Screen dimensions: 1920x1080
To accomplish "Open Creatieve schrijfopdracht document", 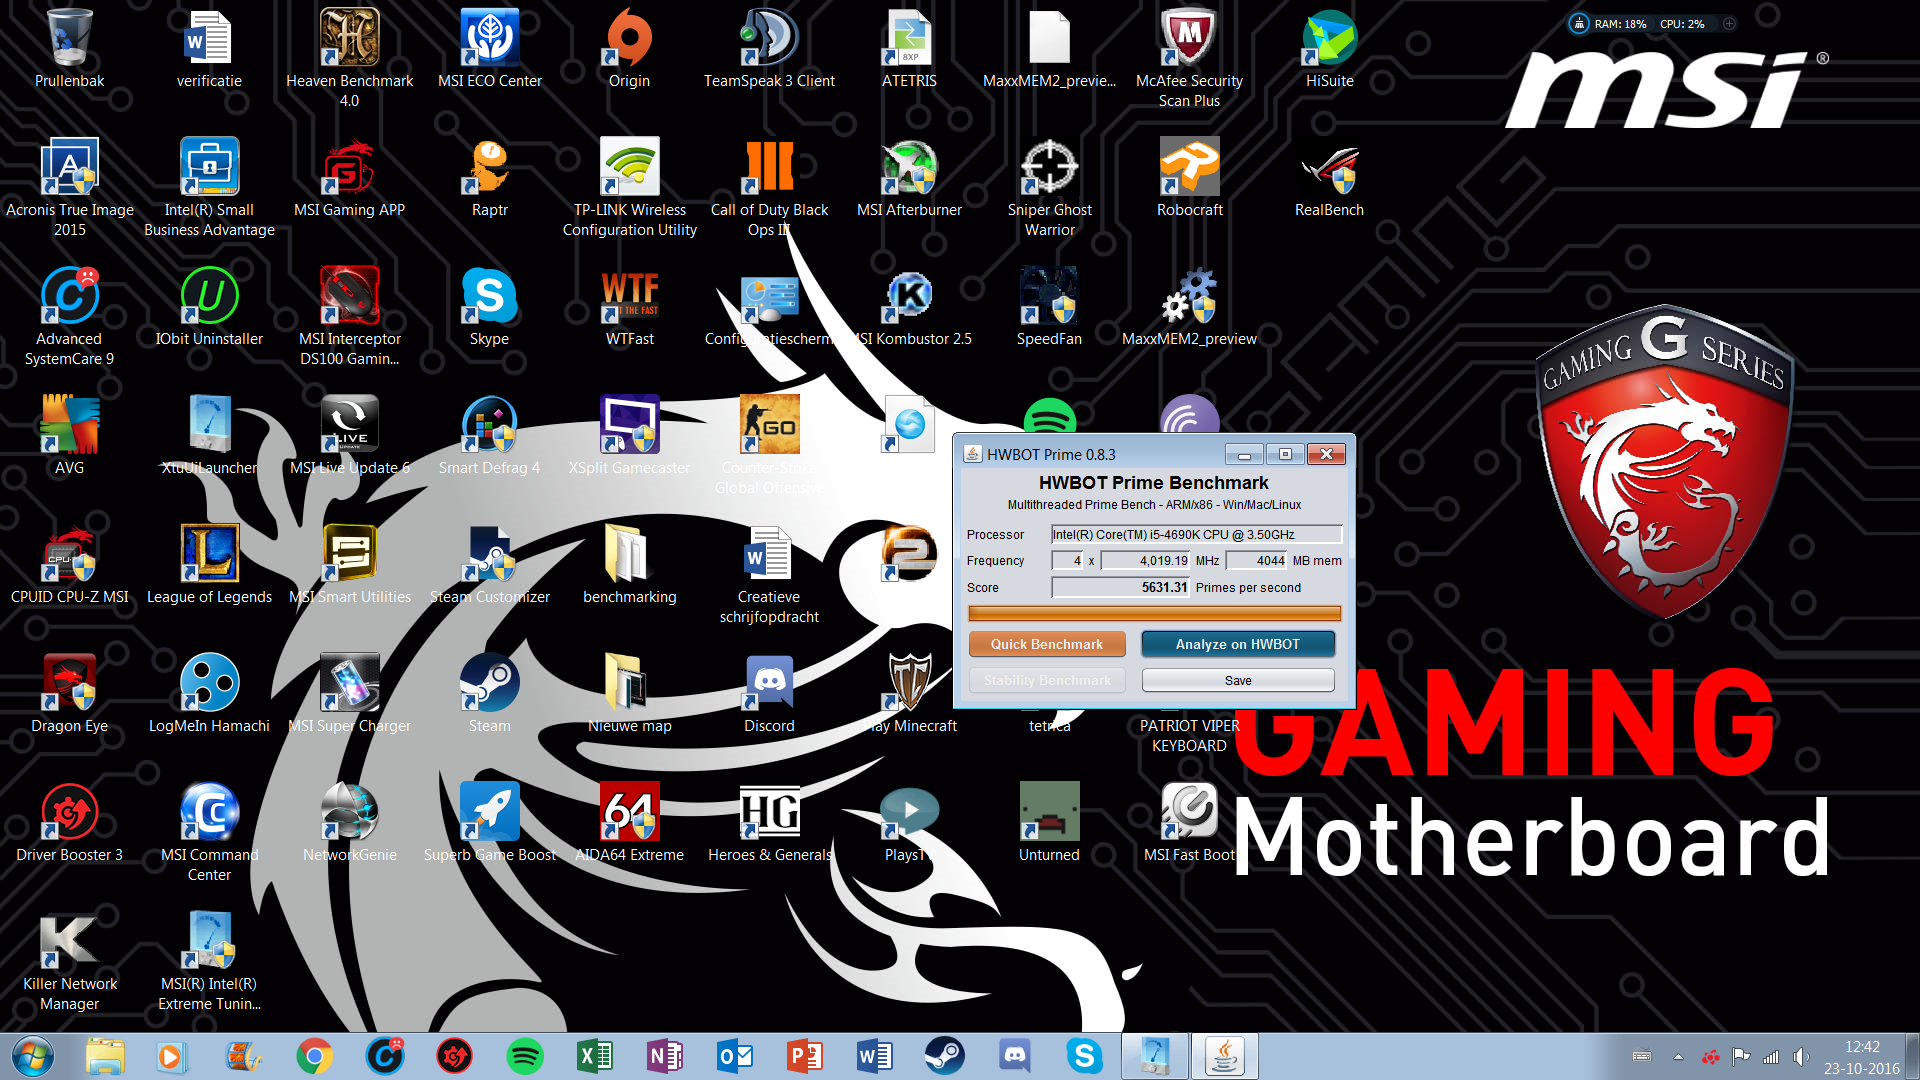I will [x=769, y=574].
